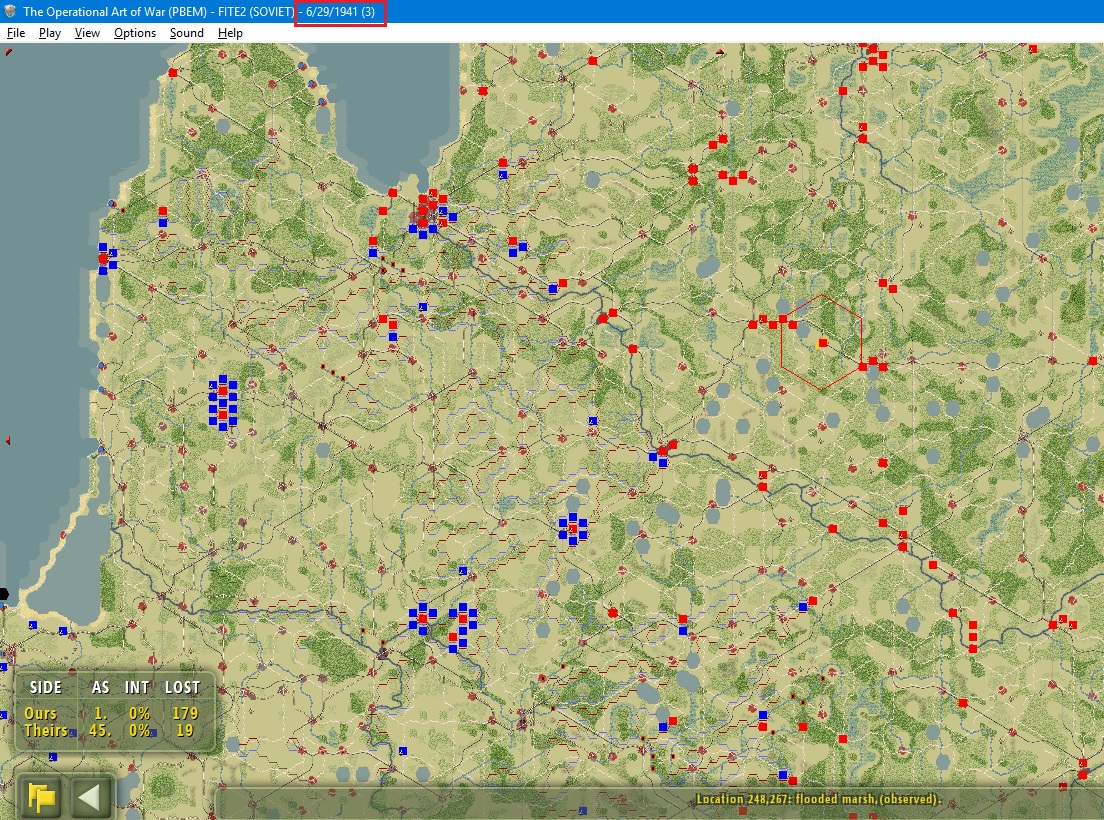Screen dimensions: 1104x820
Task: Open the Play menu
Action: click(49, 33)
